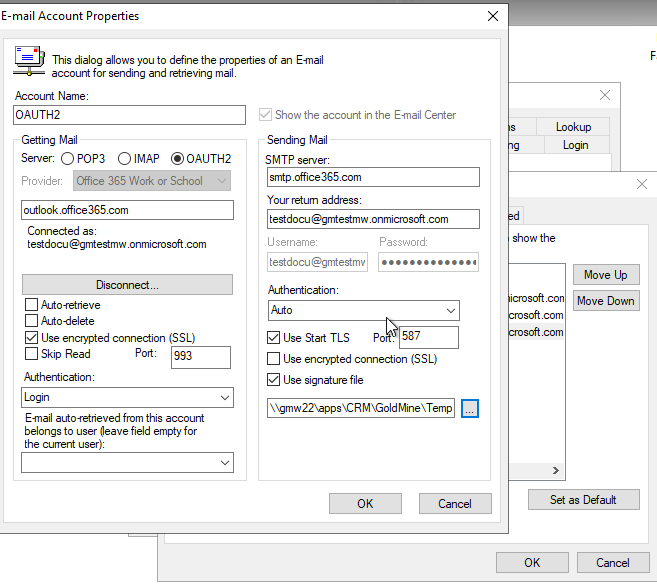This screenshot has width=657, height=584.
Task: Enable the Auto-retrieve checkbox
Action: point(32,305)
